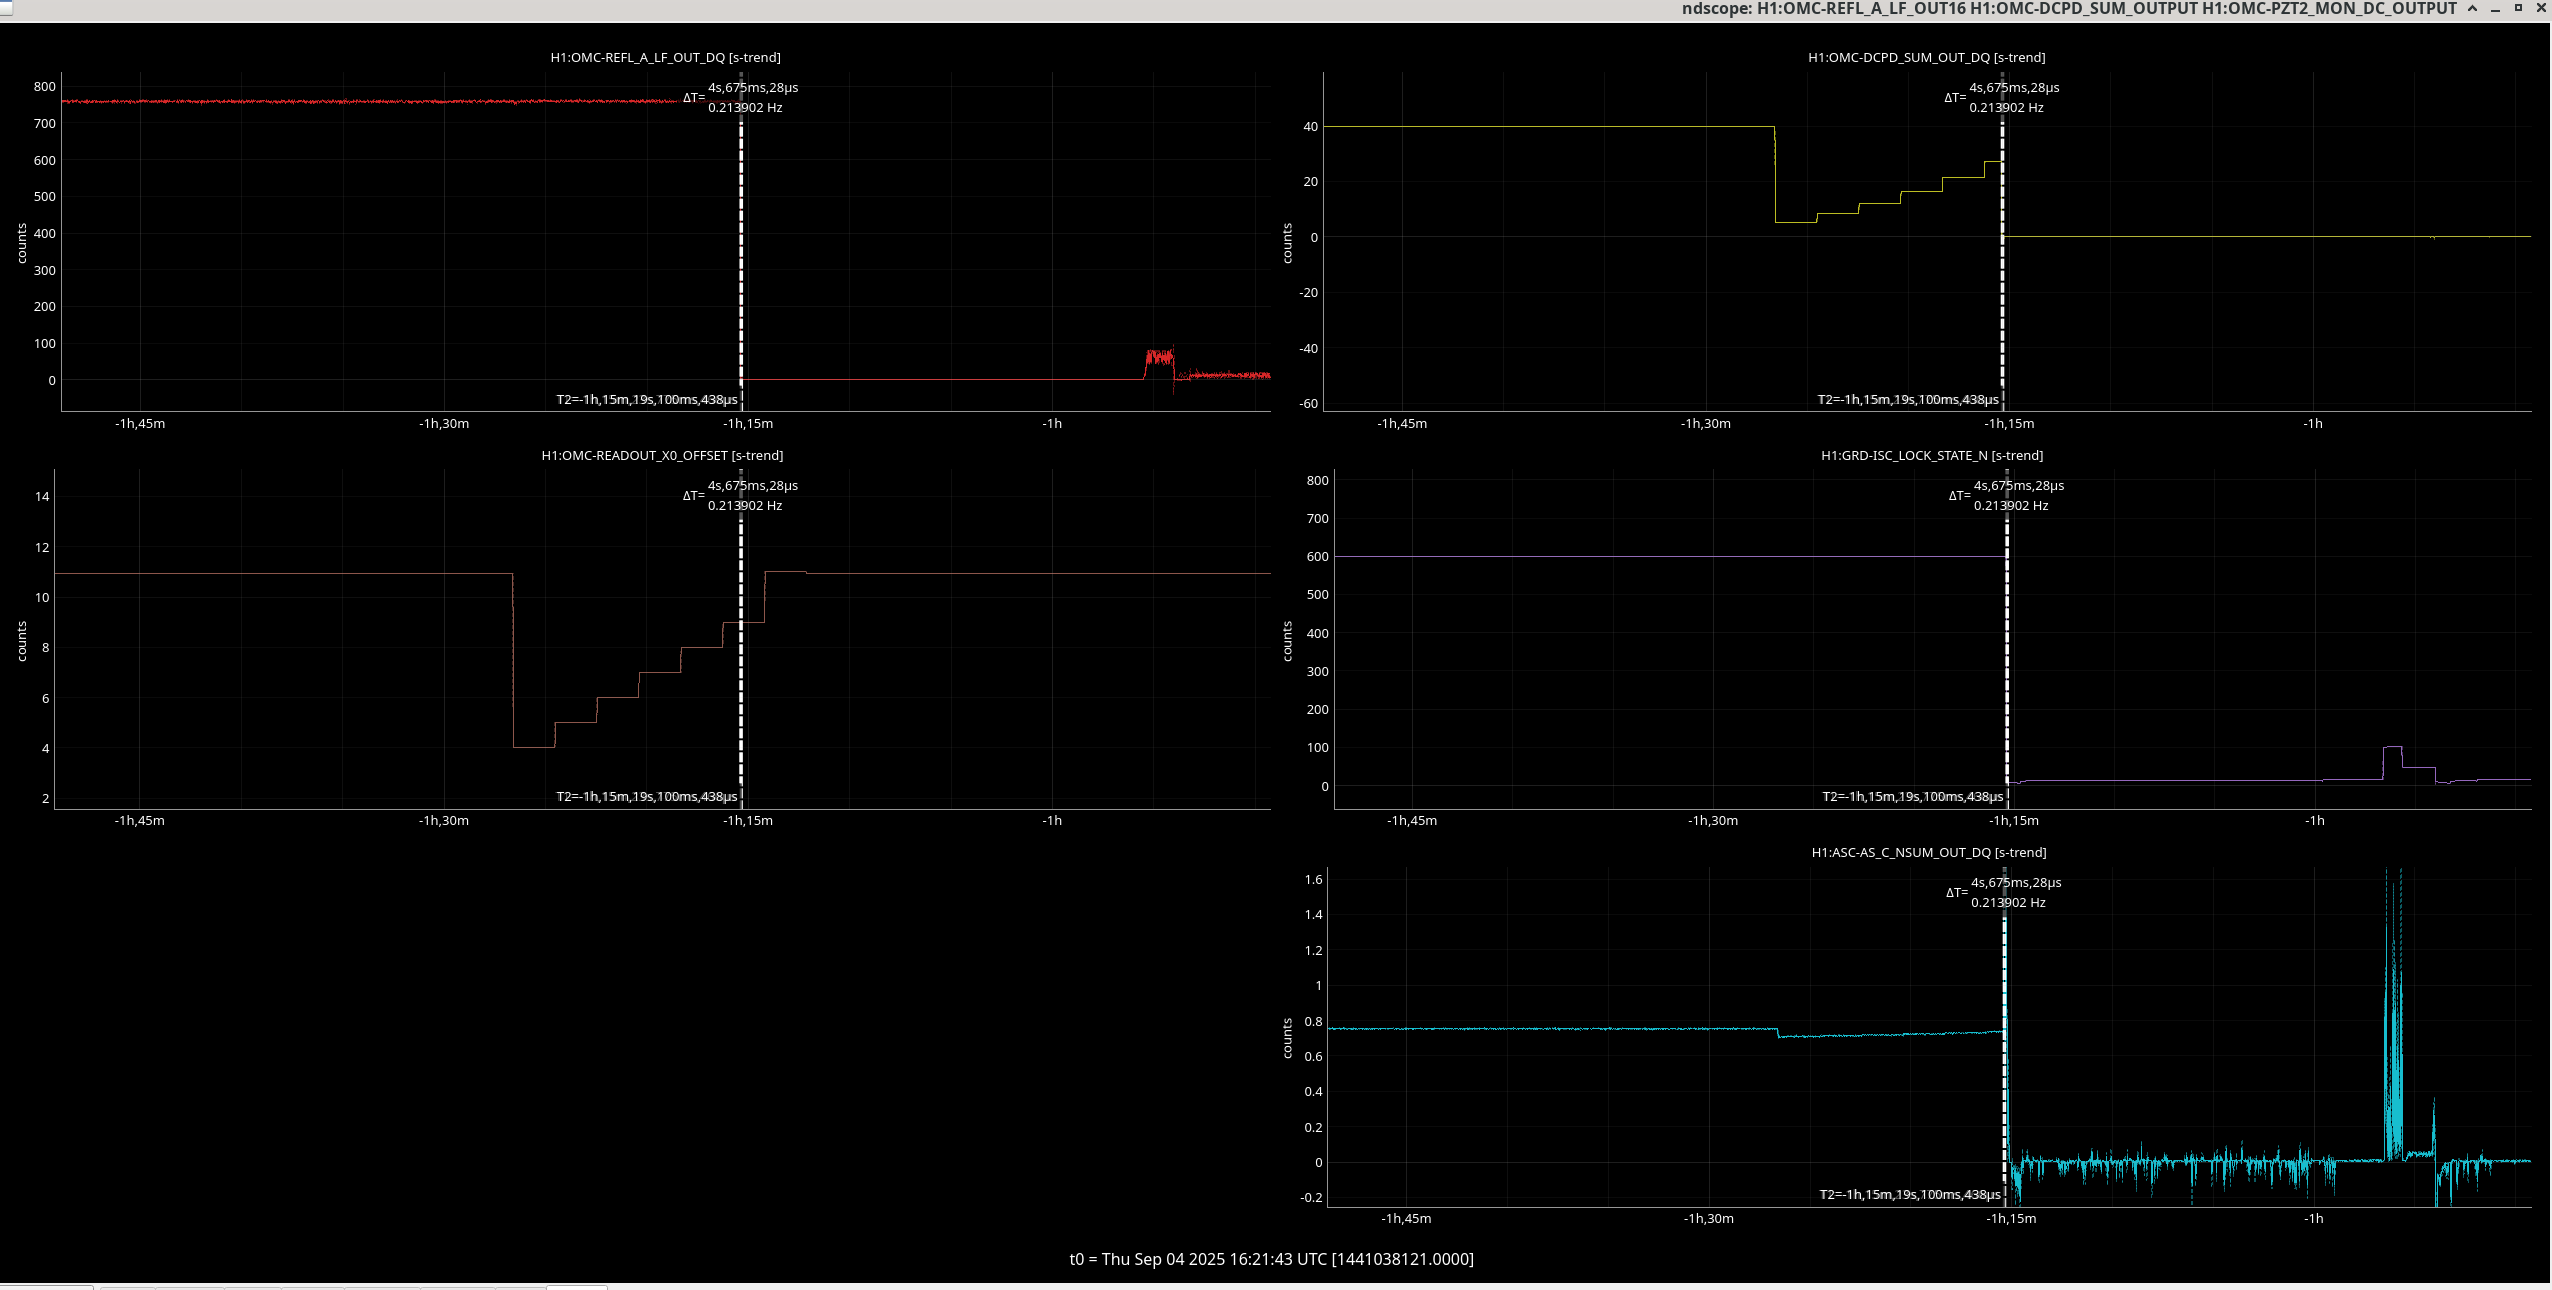
Task: Minimize the ndscope window
Action: click(2496, 9)
